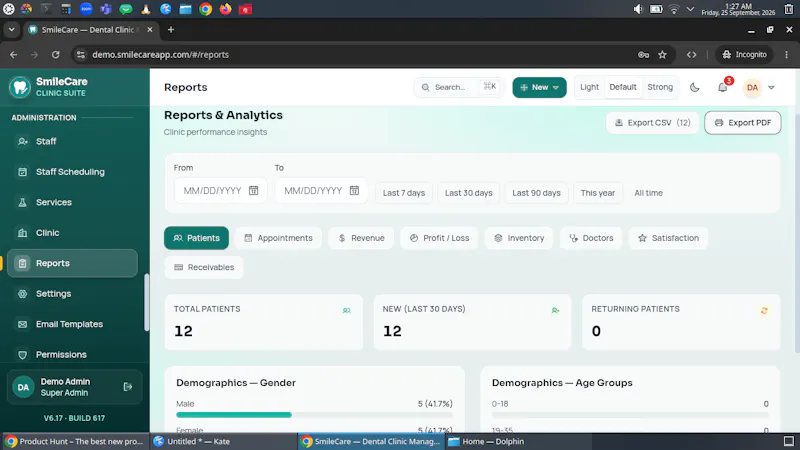Switch to the Revenue report tab
Image resolution: width=800 pixels, height=450 pixels.
tap(361, 238)
